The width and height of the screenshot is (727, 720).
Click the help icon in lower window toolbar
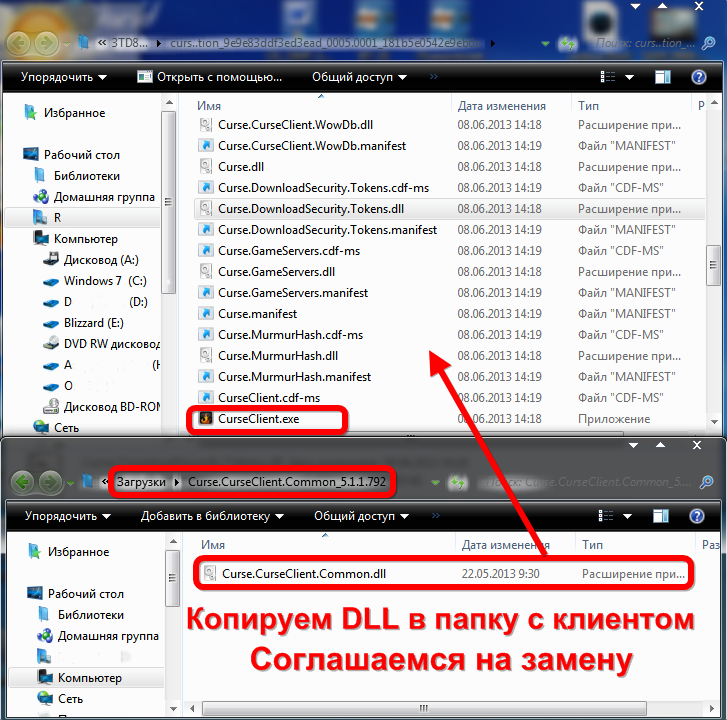[x=698, y=516]
